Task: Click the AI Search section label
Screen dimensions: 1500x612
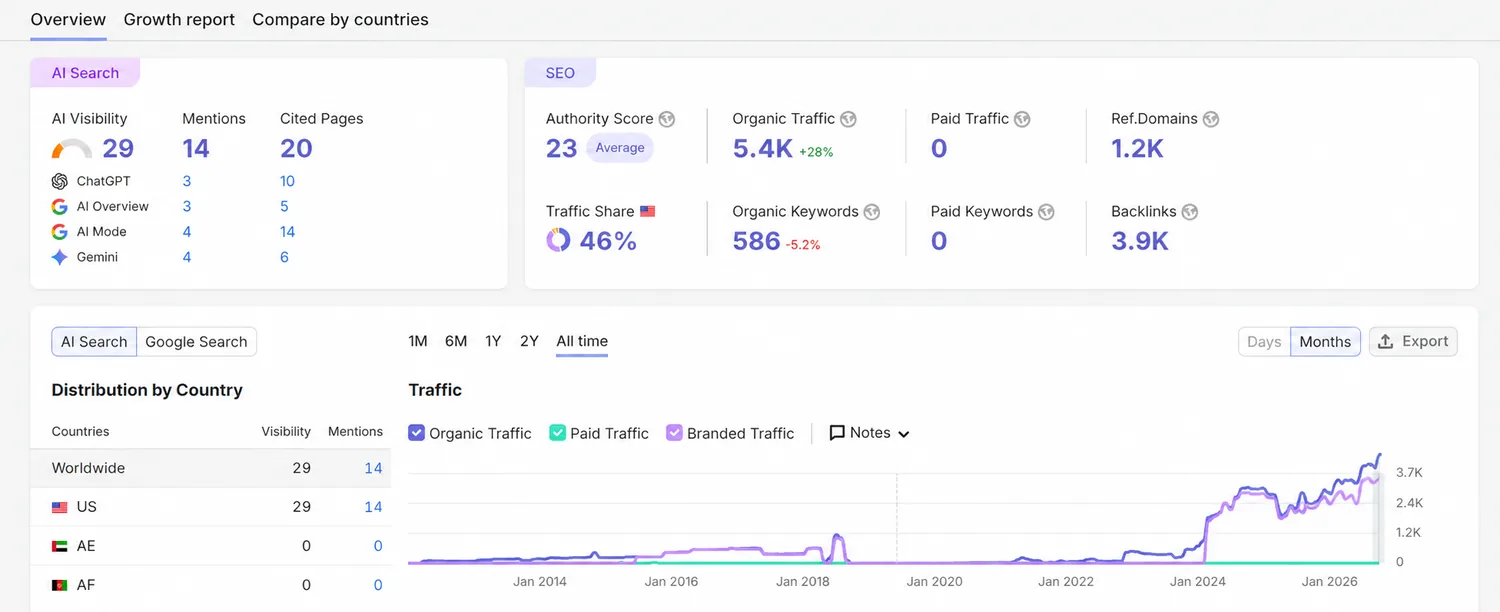Action: click(85, 73)
